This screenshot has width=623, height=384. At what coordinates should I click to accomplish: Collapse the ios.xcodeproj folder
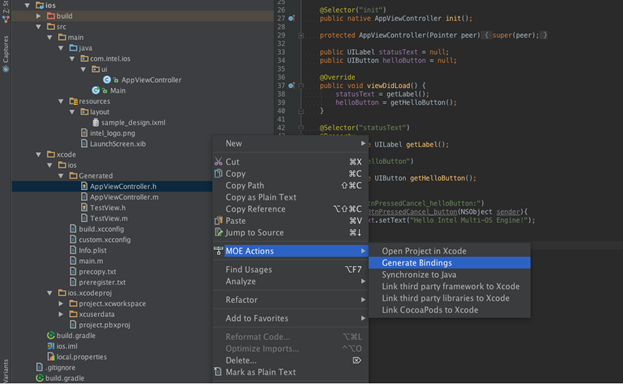tap(50, 293)
